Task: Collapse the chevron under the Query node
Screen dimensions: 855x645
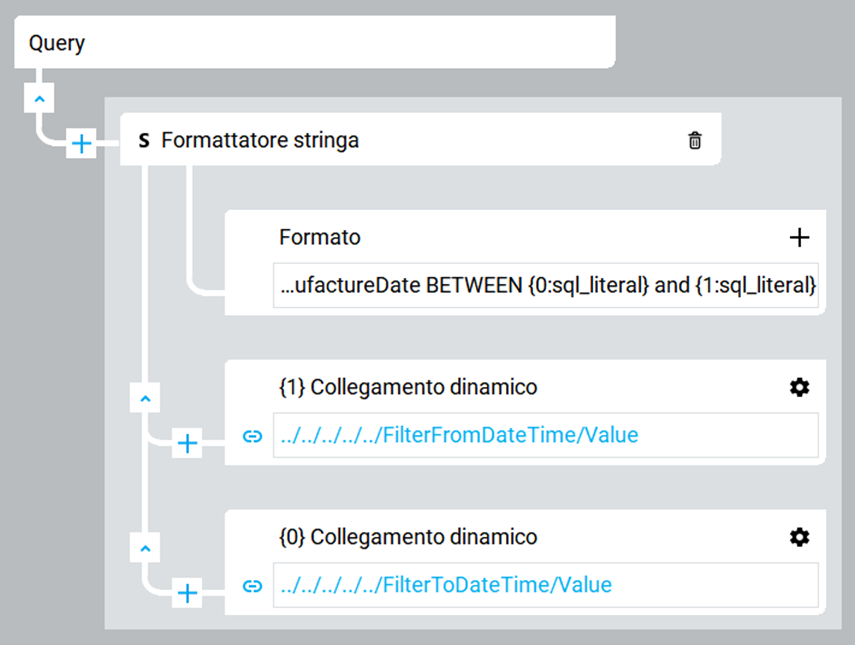Action: tap(39, 98)
